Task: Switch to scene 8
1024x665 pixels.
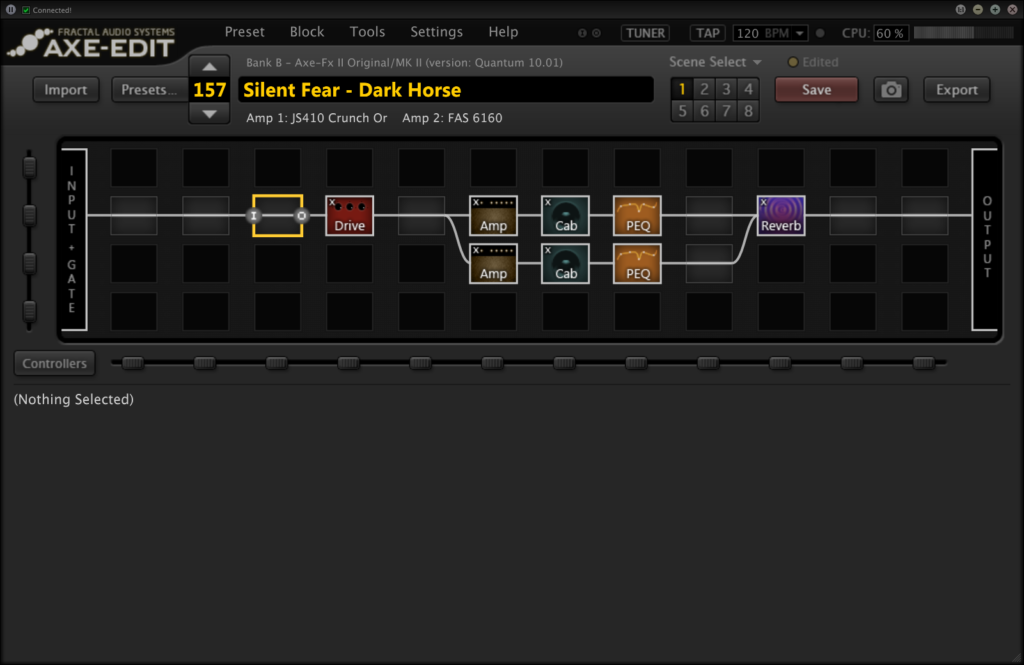Action: (x=748, y=111)
